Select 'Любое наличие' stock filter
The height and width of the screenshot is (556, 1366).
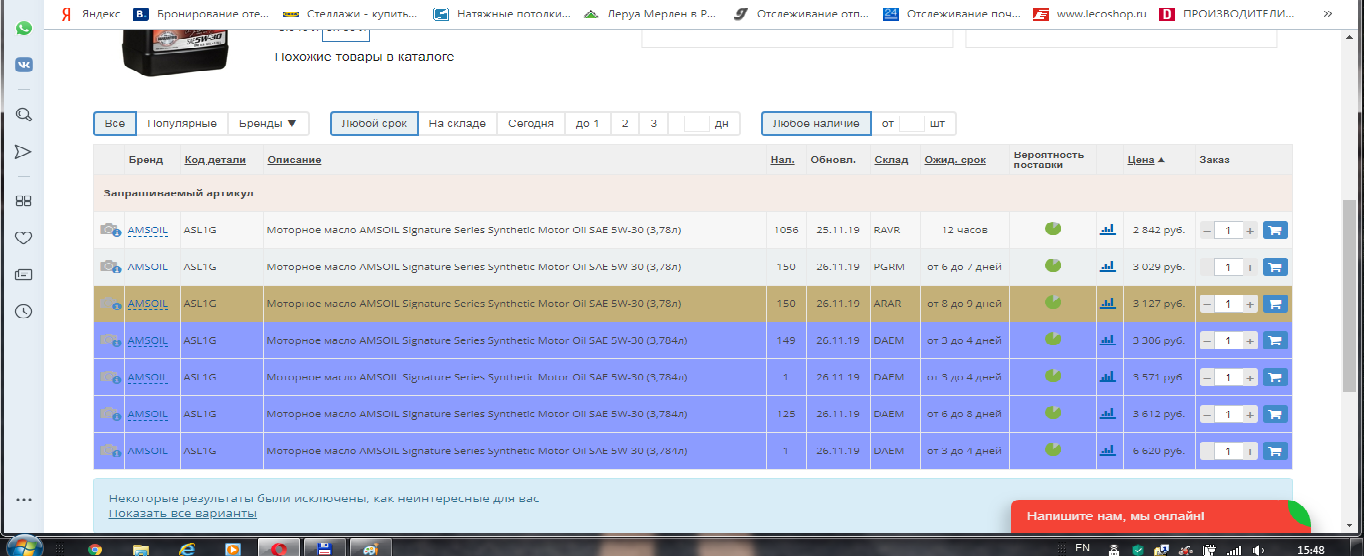click(816, 123)
